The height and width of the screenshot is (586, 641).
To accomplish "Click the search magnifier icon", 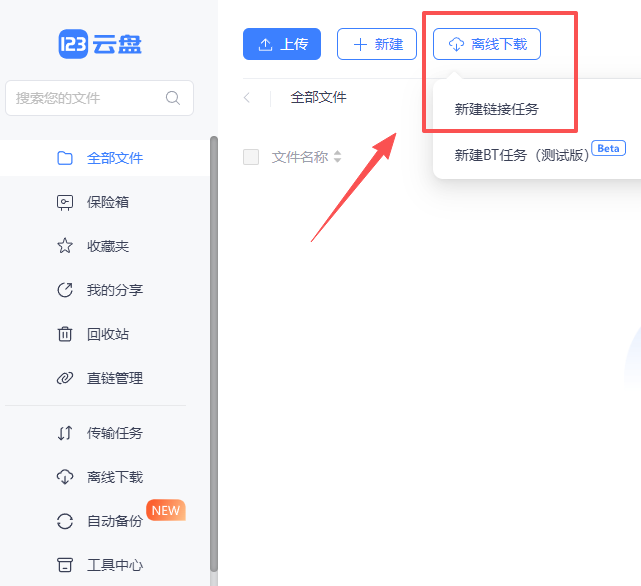I will [173, 98].
